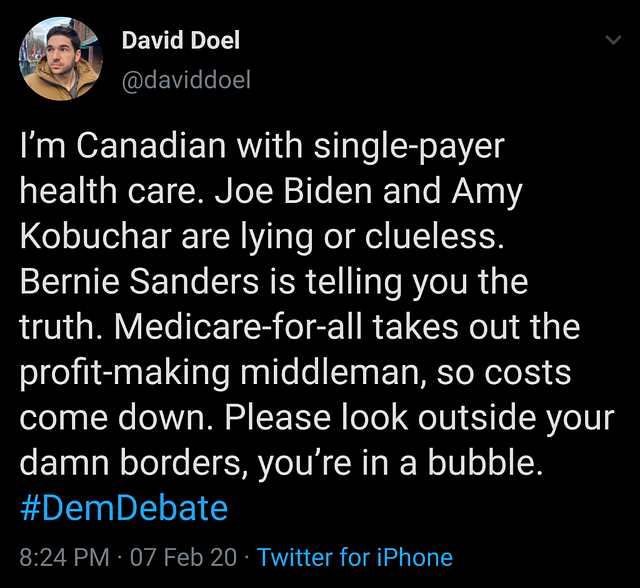This screenshot has height=588, width=640.
Task: Click the word "single-payer" in the tweet
Action: tap(410, 147)
